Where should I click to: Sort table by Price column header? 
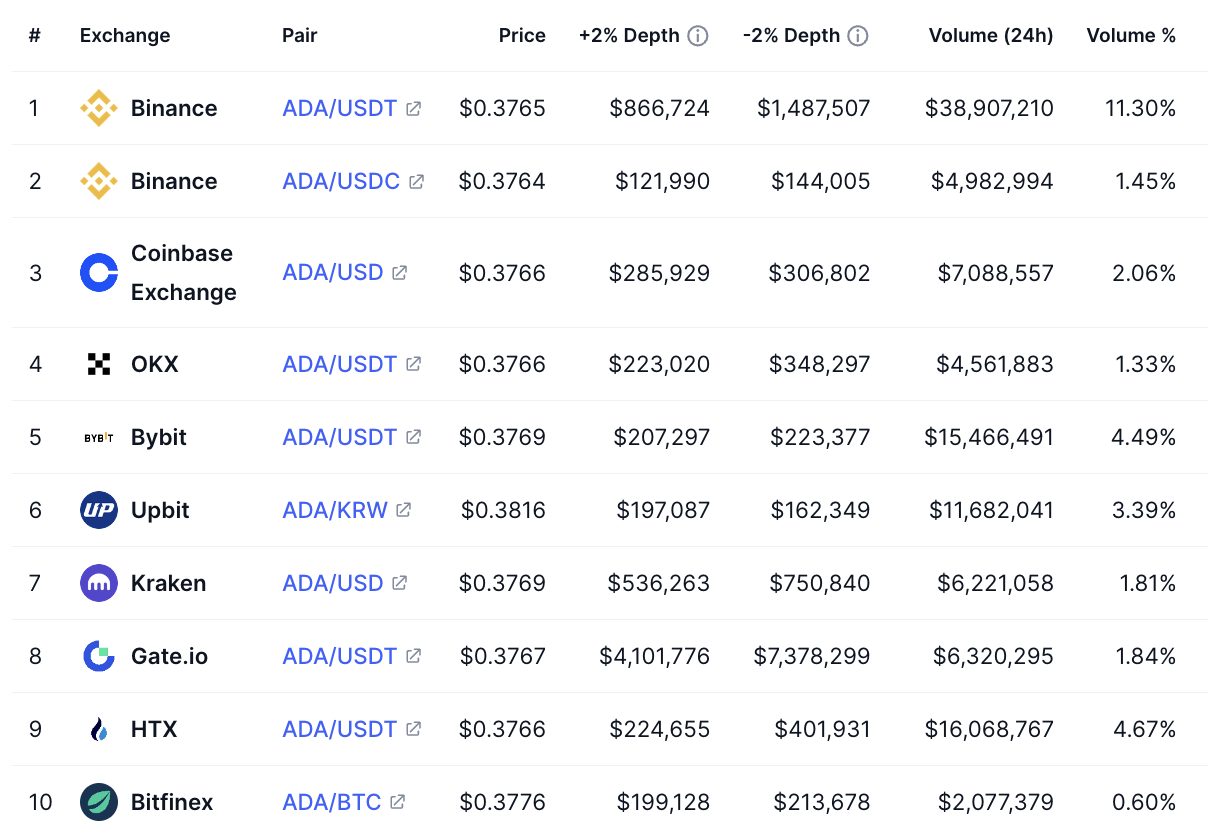[x=522, y=36]
